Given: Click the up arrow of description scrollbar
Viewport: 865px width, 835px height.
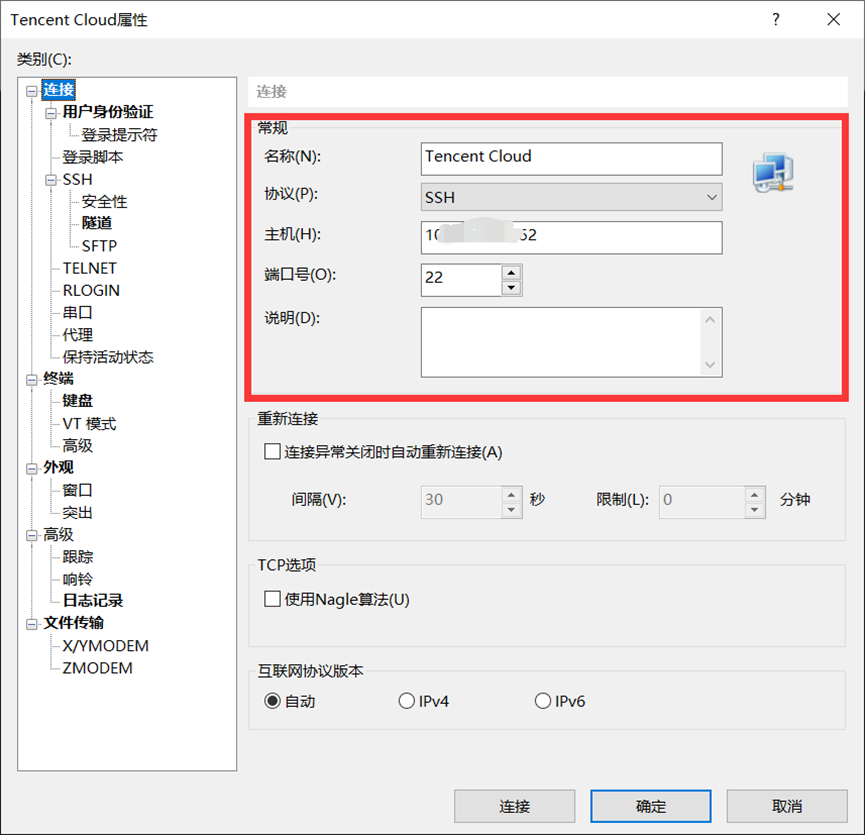Looking at the screenshot, I should pyautogui.click(x=710, y=320).
